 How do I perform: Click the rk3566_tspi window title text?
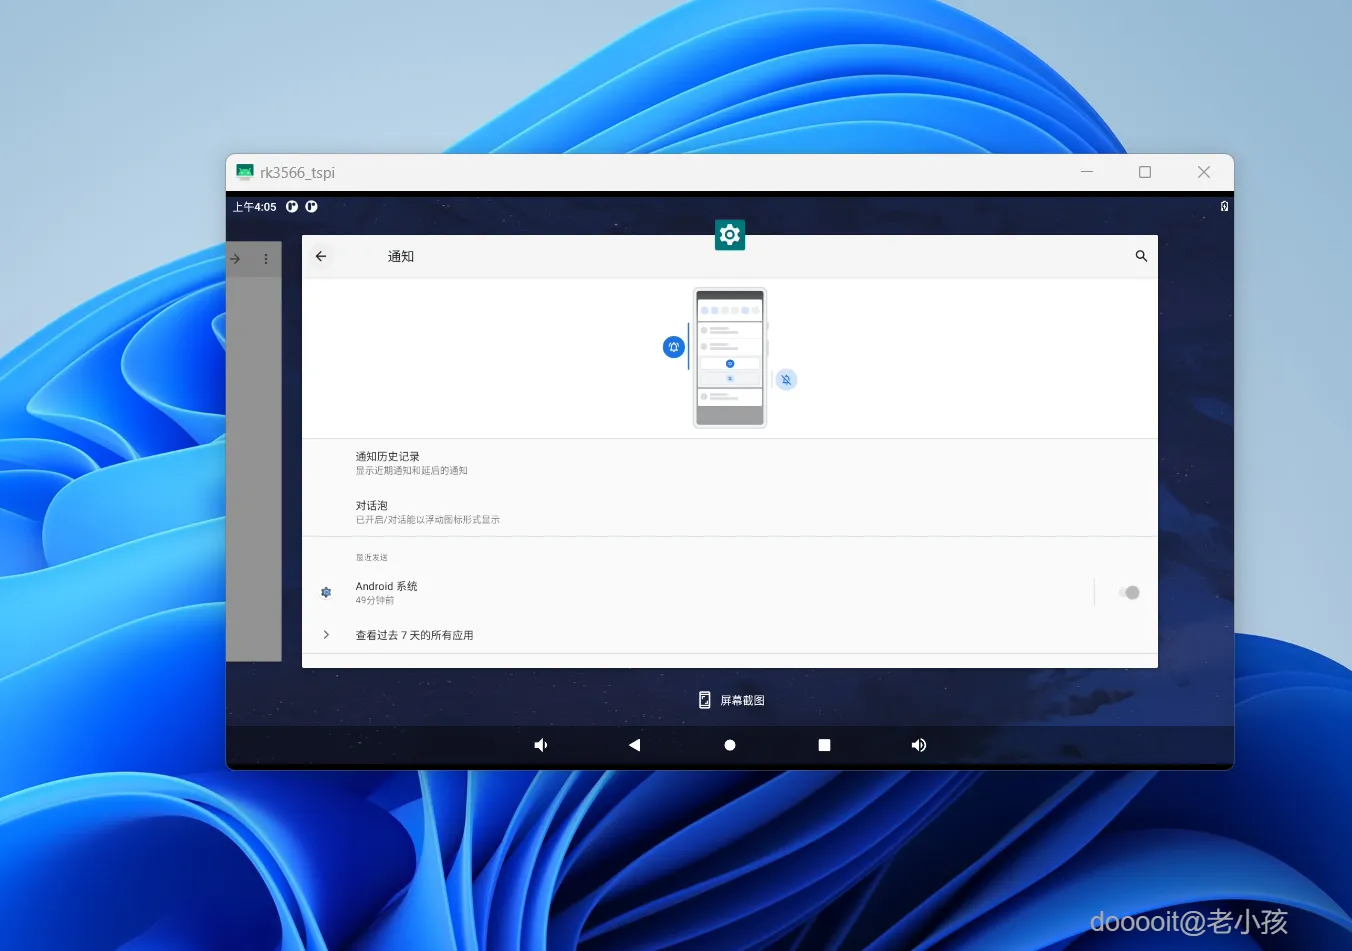(x=297, y=173)
